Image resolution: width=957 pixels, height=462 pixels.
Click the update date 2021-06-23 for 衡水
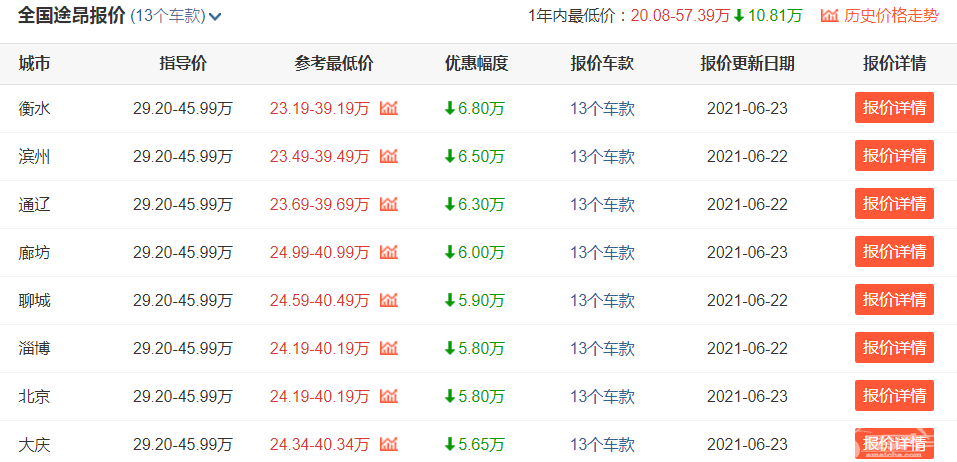(x=748, y=109)
